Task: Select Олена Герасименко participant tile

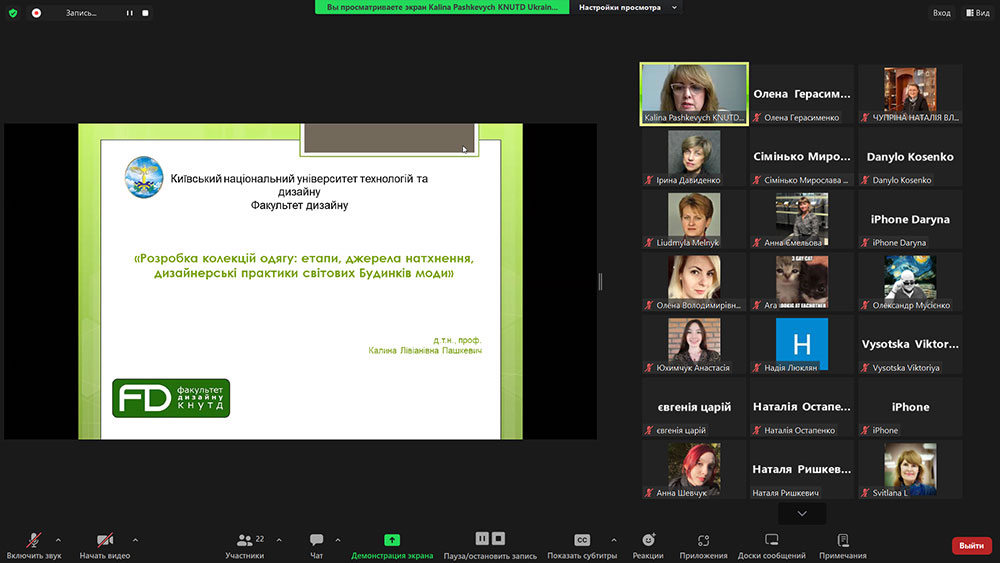Action: tap(802, 94)
